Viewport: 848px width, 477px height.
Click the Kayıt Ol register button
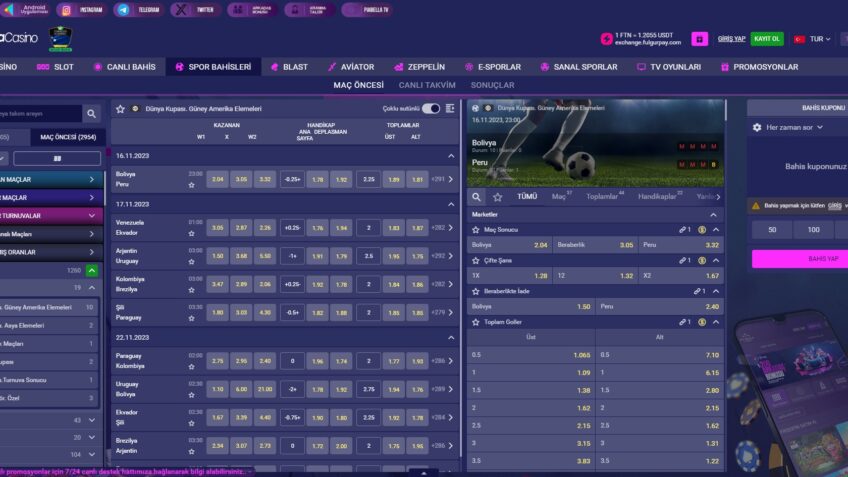click(x=767, y=39)
